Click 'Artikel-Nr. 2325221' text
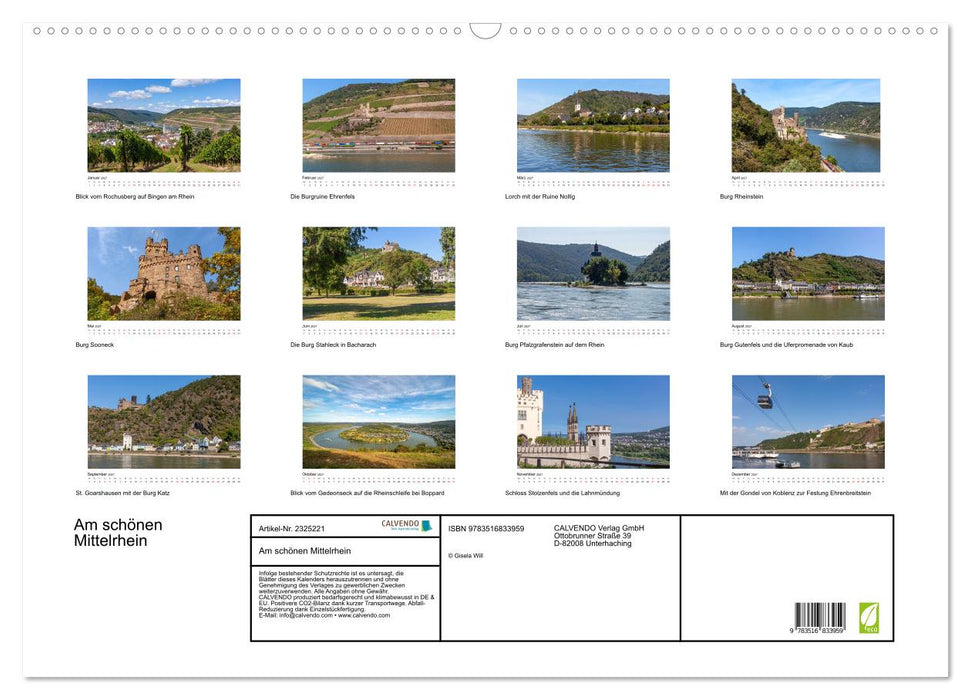 [292, 528]
